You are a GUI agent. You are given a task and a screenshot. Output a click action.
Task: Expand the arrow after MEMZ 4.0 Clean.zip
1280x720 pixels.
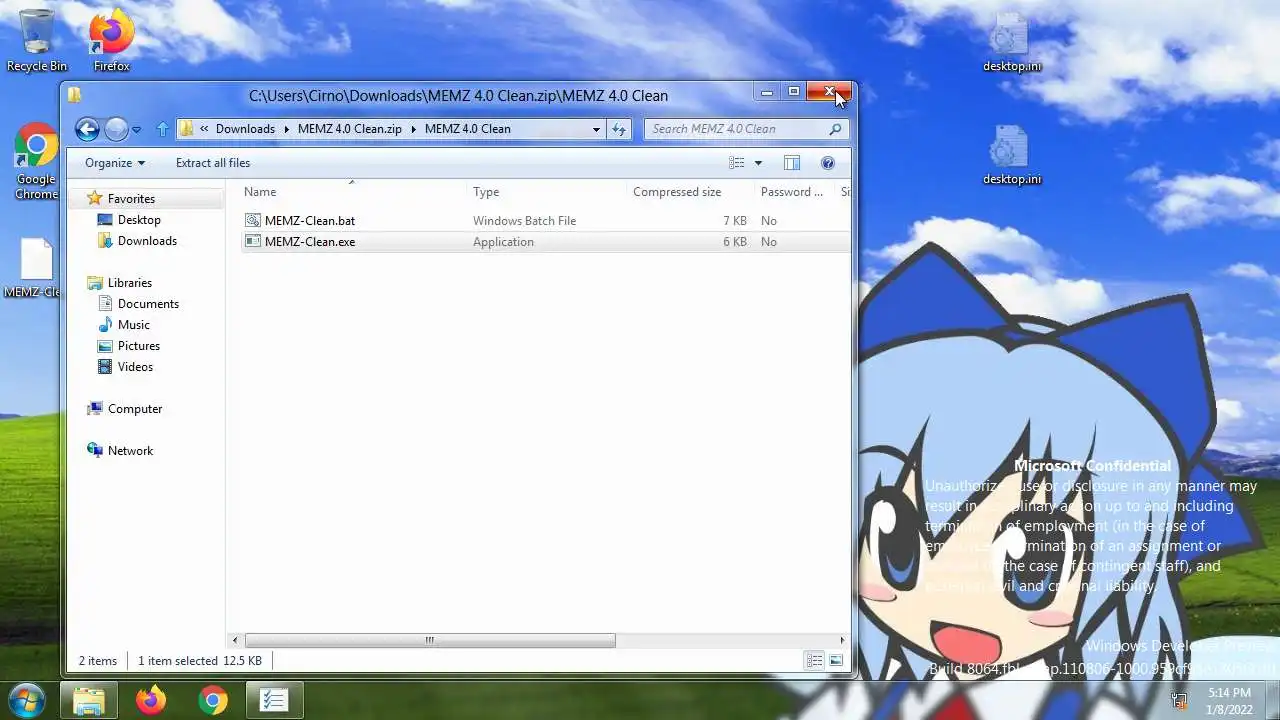pyautogui.click(x=413, y=129)
